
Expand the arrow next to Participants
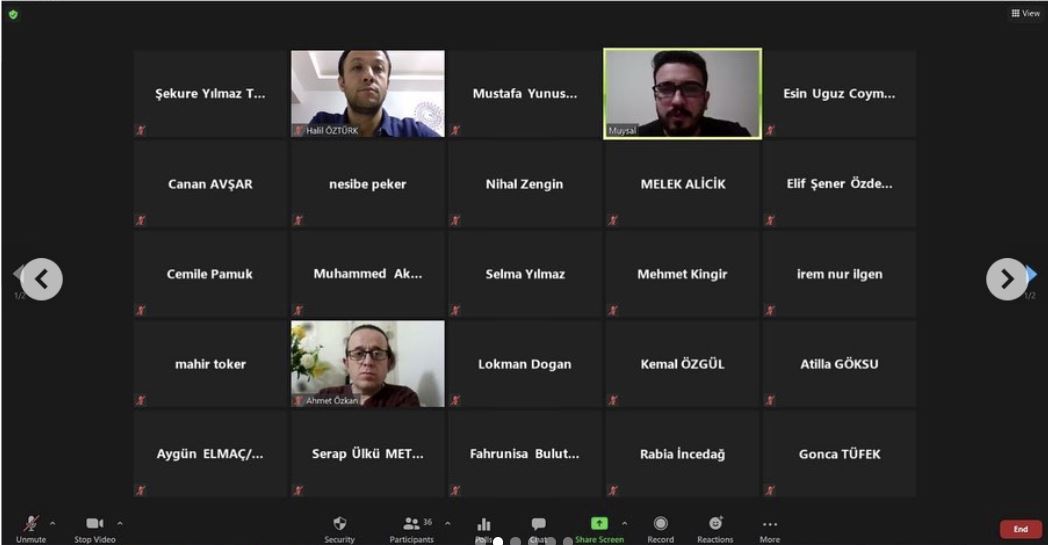pos(448,523)
